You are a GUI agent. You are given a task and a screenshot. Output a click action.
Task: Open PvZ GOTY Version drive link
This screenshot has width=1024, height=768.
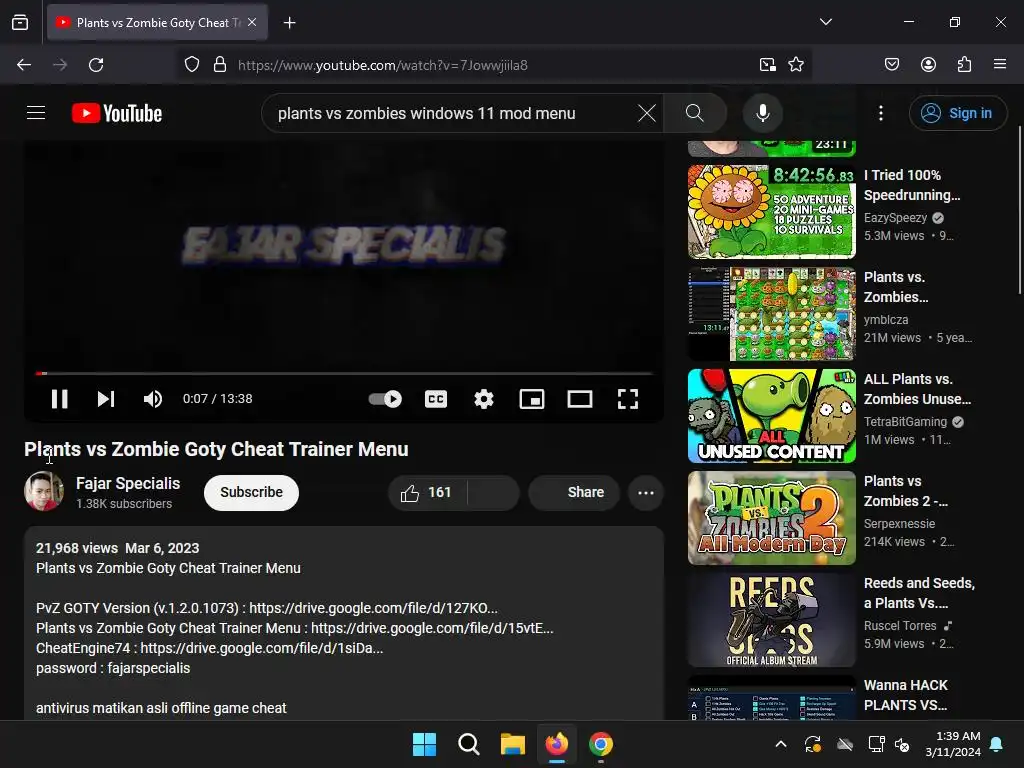coord(374,608)
